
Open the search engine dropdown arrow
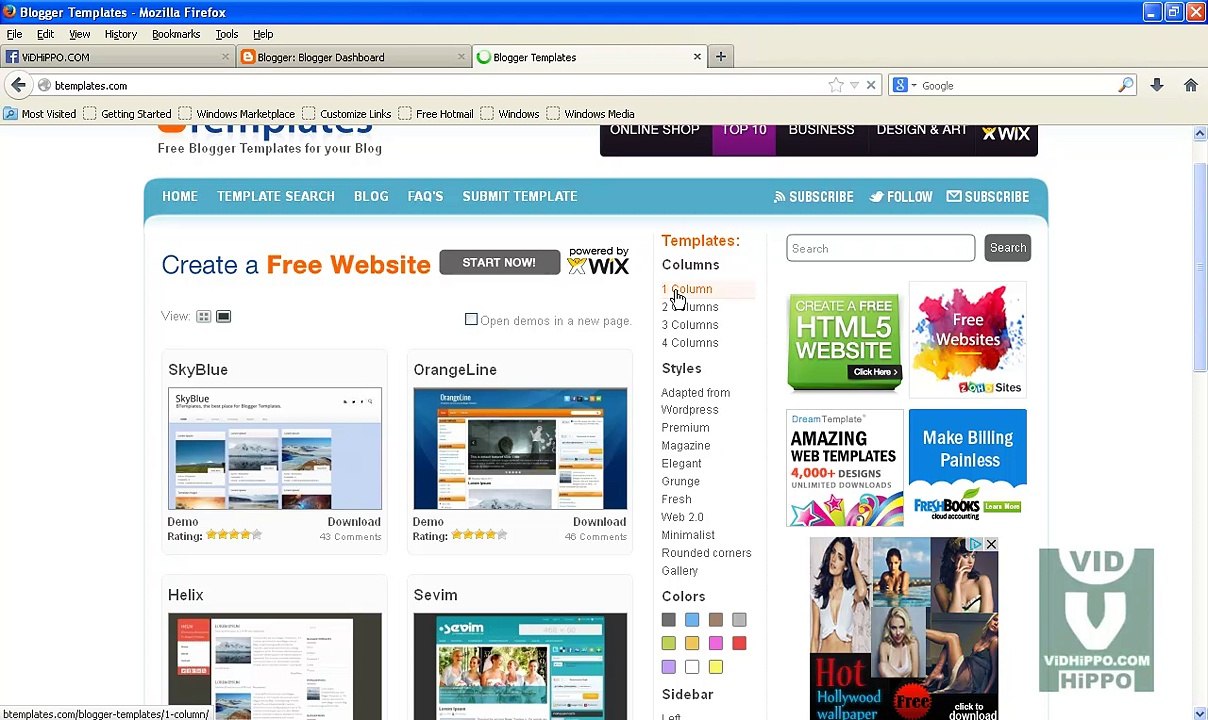click(x=914, y=86)
